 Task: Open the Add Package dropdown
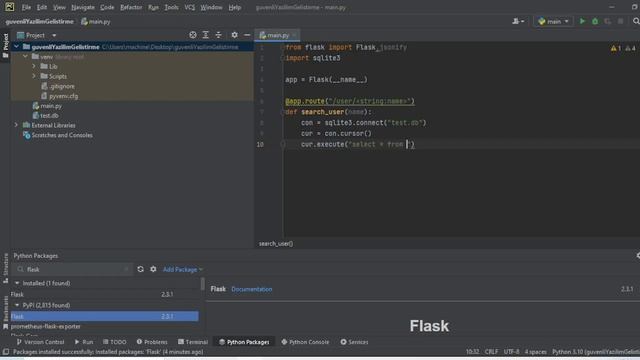[x=182, y=269]
